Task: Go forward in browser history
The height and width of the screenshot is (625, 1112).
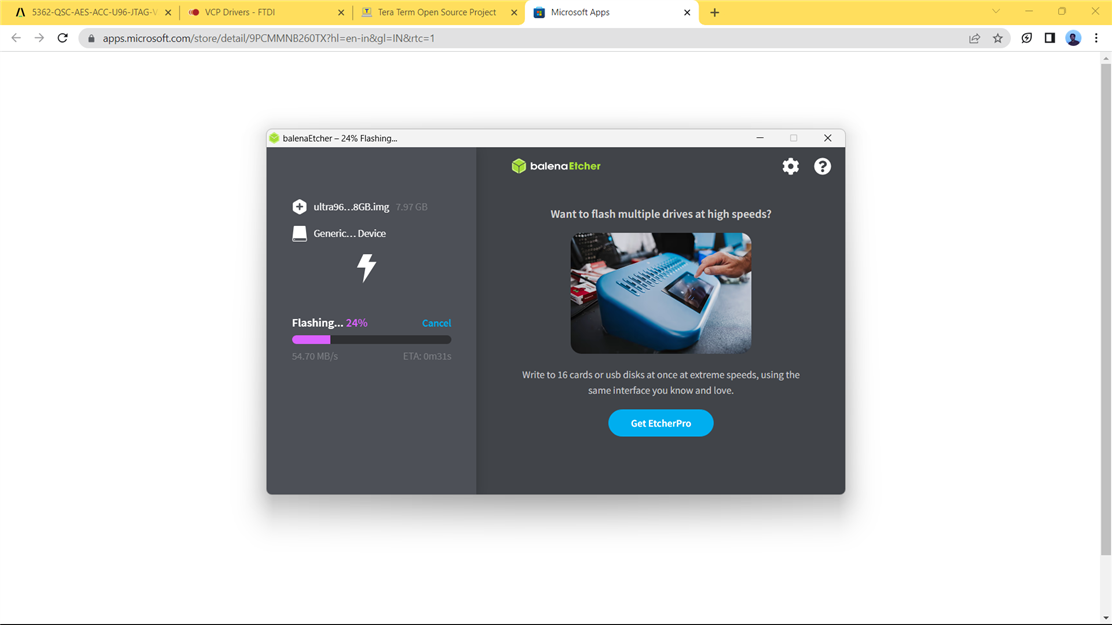Action: click(39, 38)
